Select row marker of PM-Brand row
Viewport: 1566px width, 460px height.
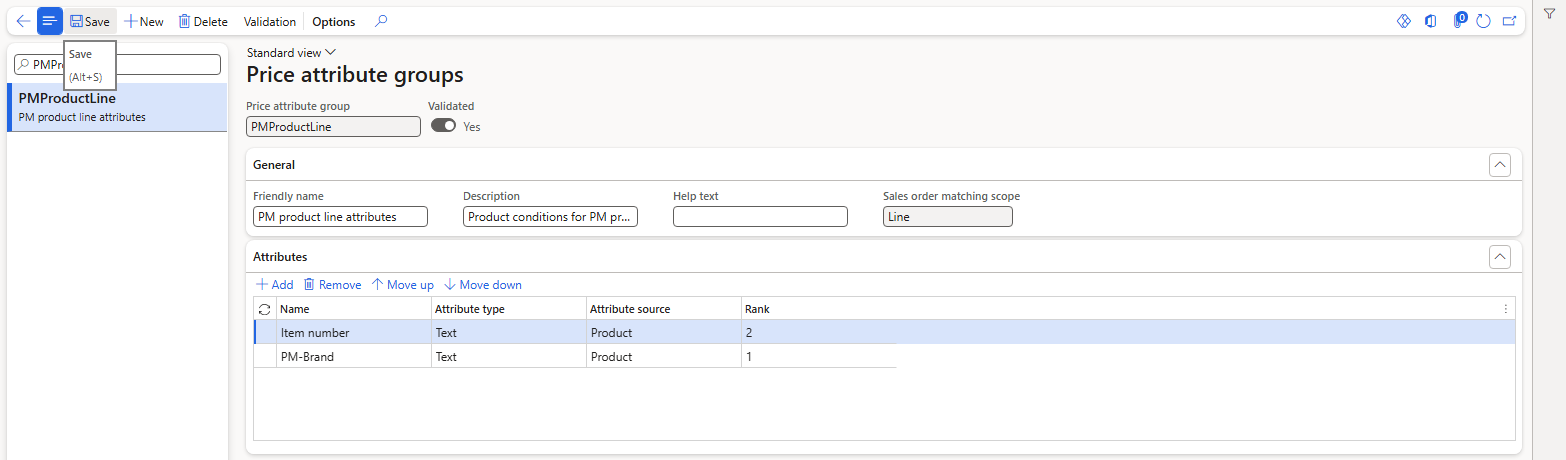click(265, 356)
